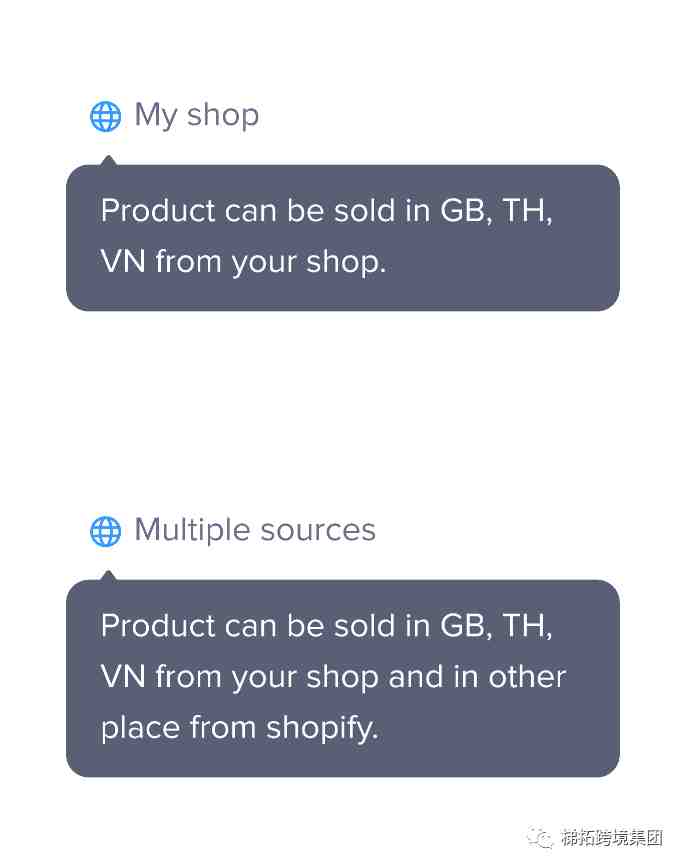Click the WeChat logo in the watermark

(540, 836)
